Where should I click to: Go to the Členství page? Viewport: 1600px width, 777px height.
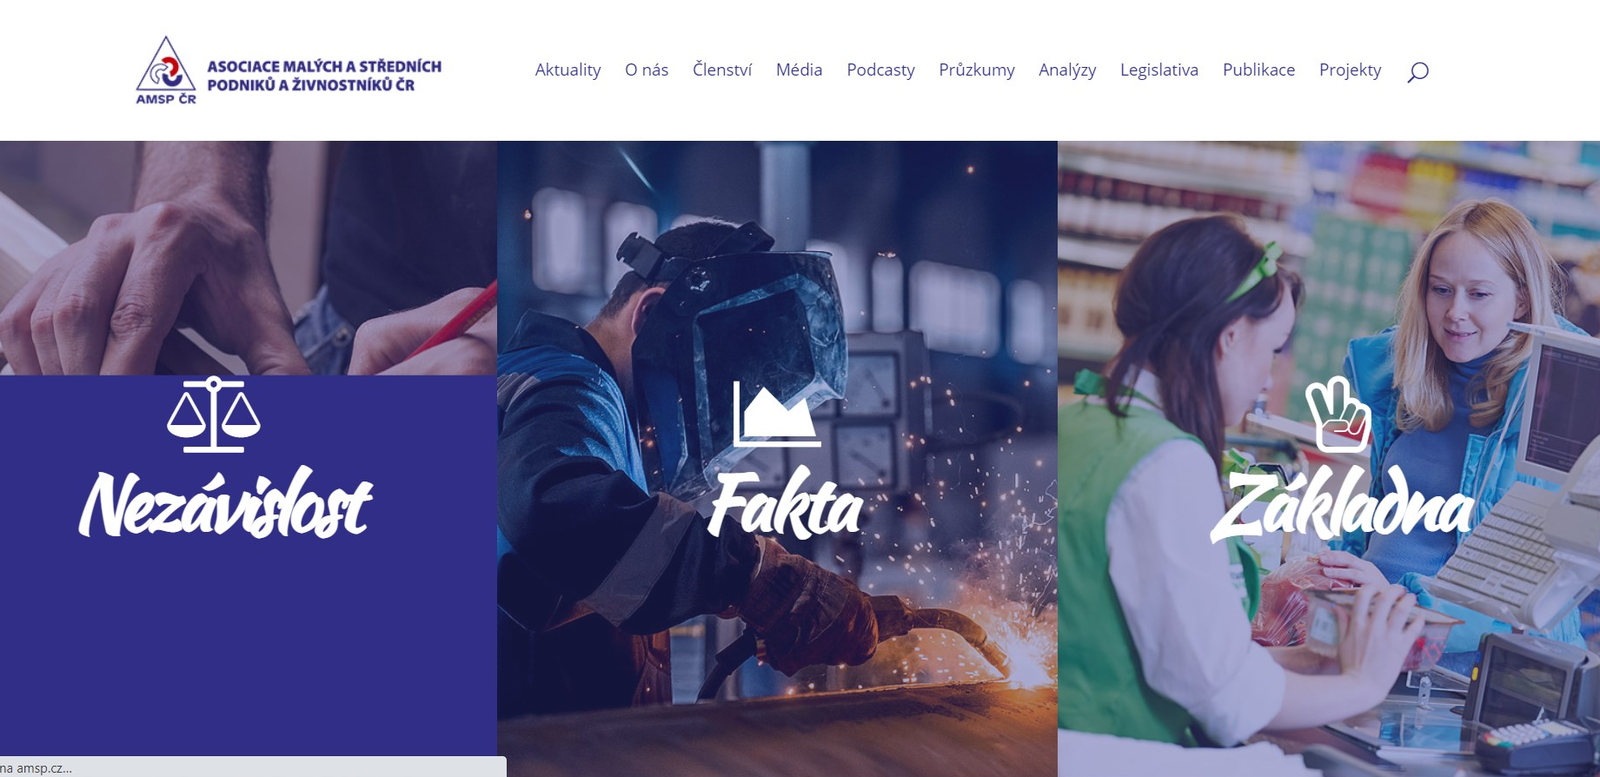pos(722,70)
